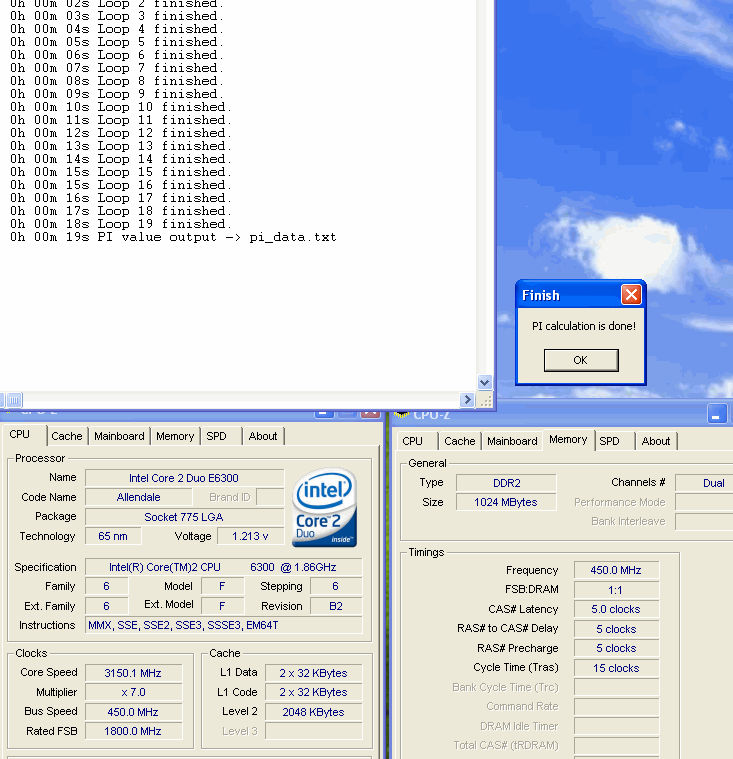
Task: Click the 65 nm technology value
Action: (113, 536)
